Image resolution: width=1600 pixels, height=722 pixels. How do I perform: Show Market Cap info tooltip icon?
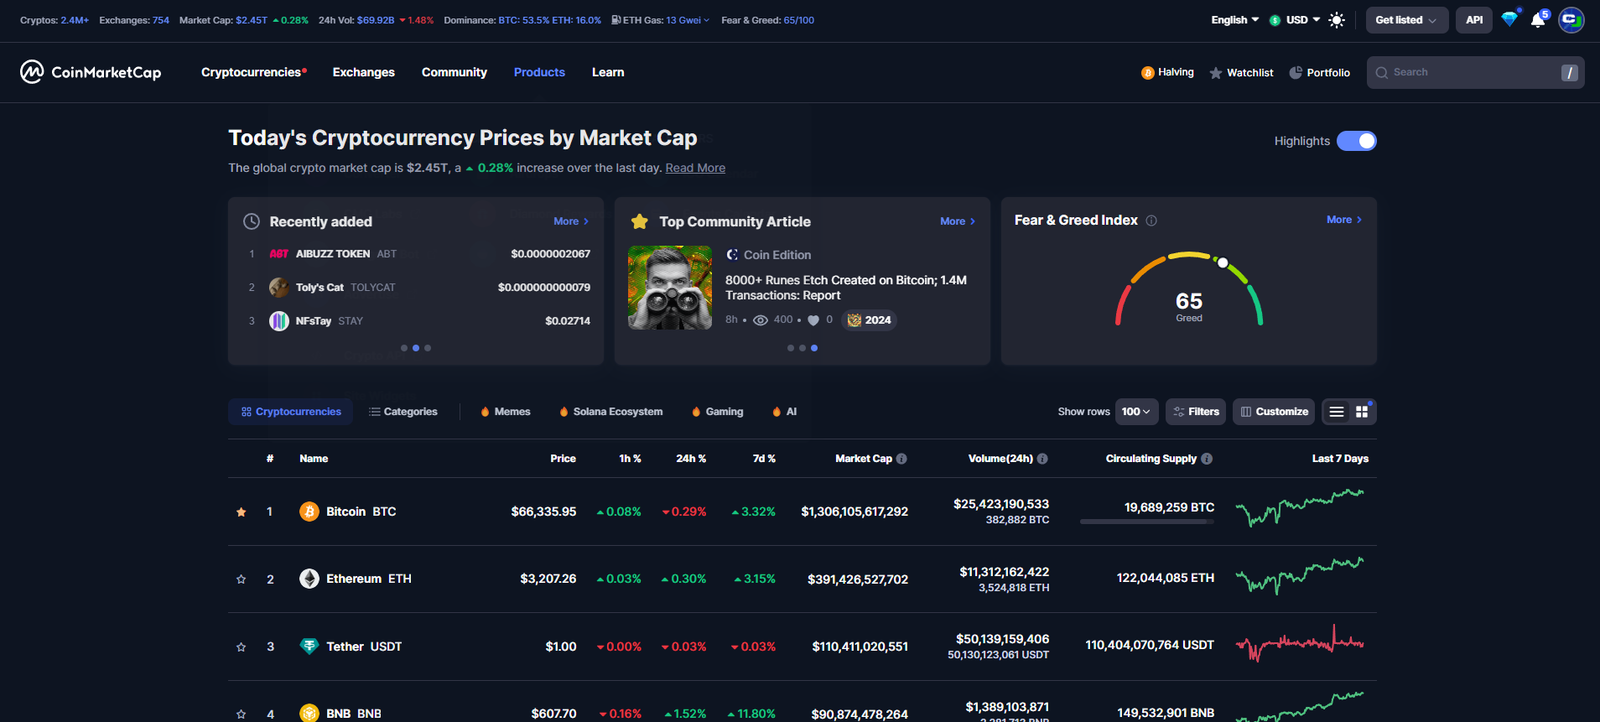pos(901,459)
